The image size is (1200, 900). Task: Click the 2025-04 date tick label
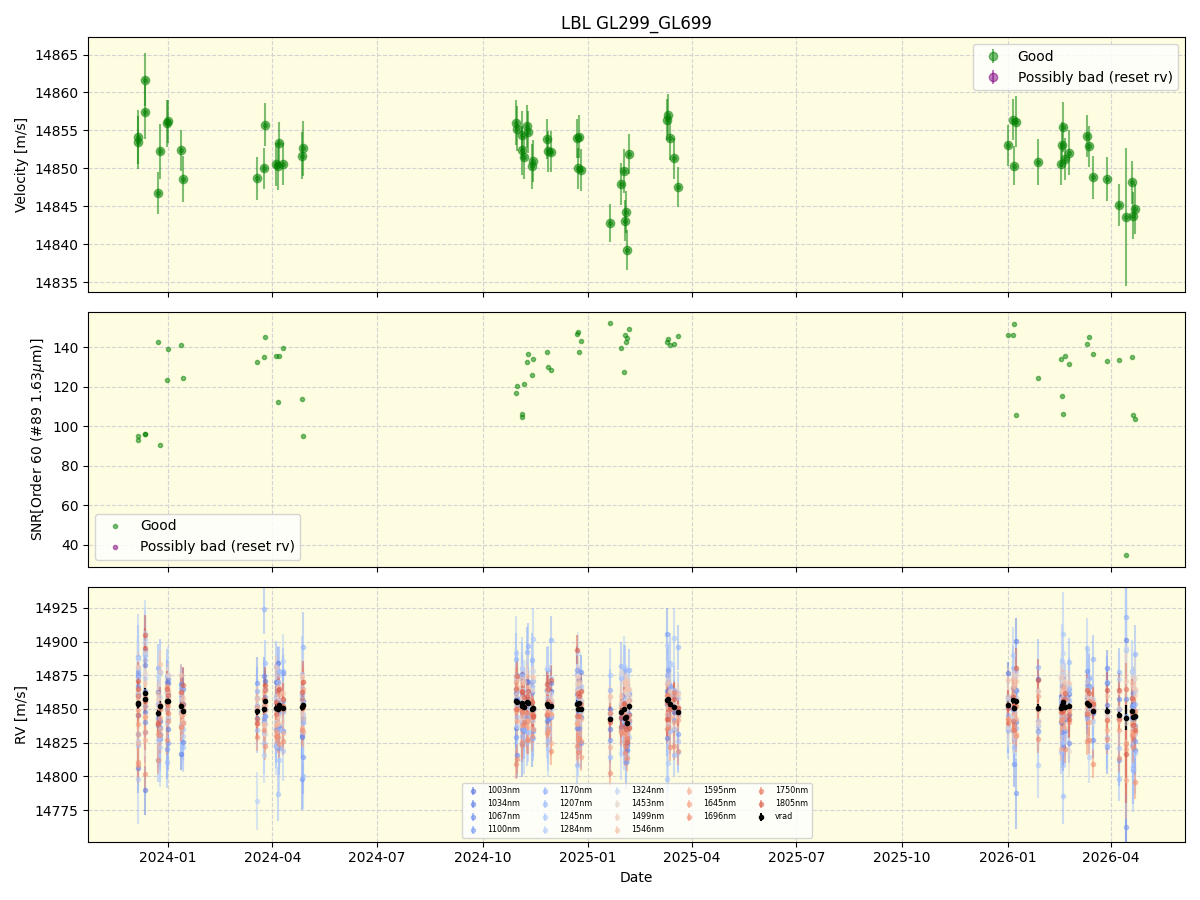(692, 857)
